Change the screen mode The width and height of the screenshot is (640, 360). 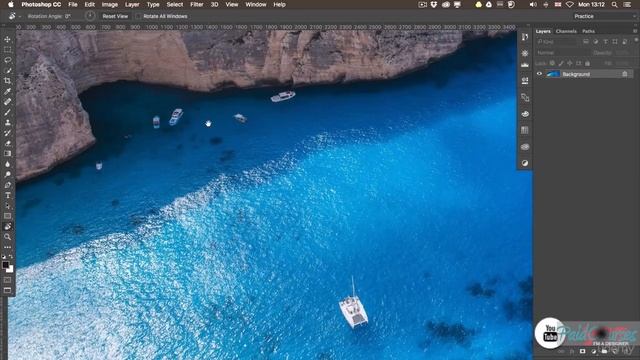[x=7, y=290]
